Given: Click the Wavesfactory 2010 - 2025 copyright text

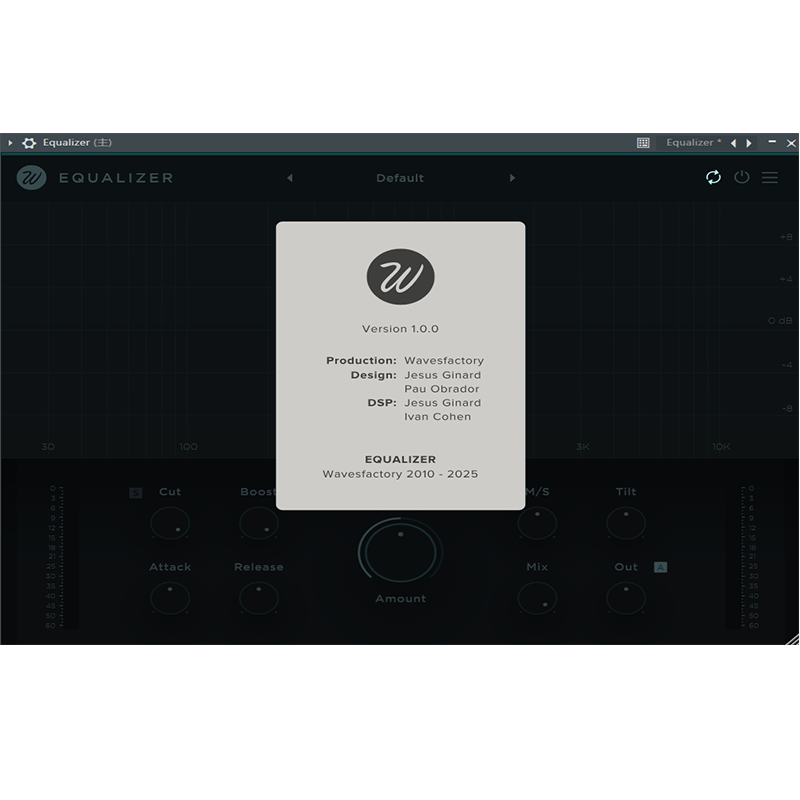Looking at the screenshot, I should tap(401, 474).
